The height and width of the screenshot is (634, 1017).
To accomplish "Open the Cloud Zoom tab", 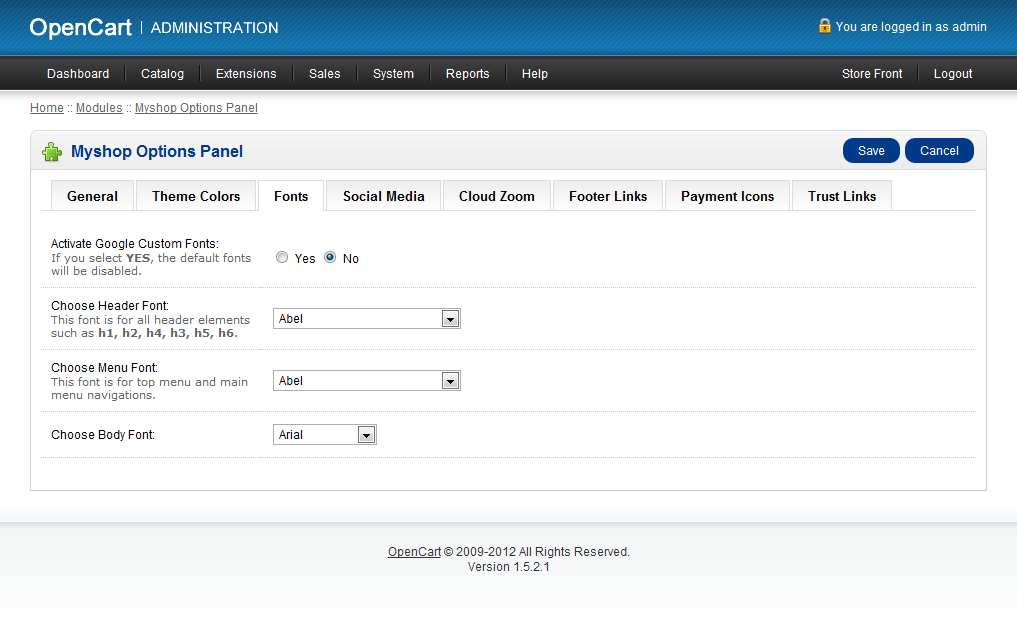I will (497, 196).
